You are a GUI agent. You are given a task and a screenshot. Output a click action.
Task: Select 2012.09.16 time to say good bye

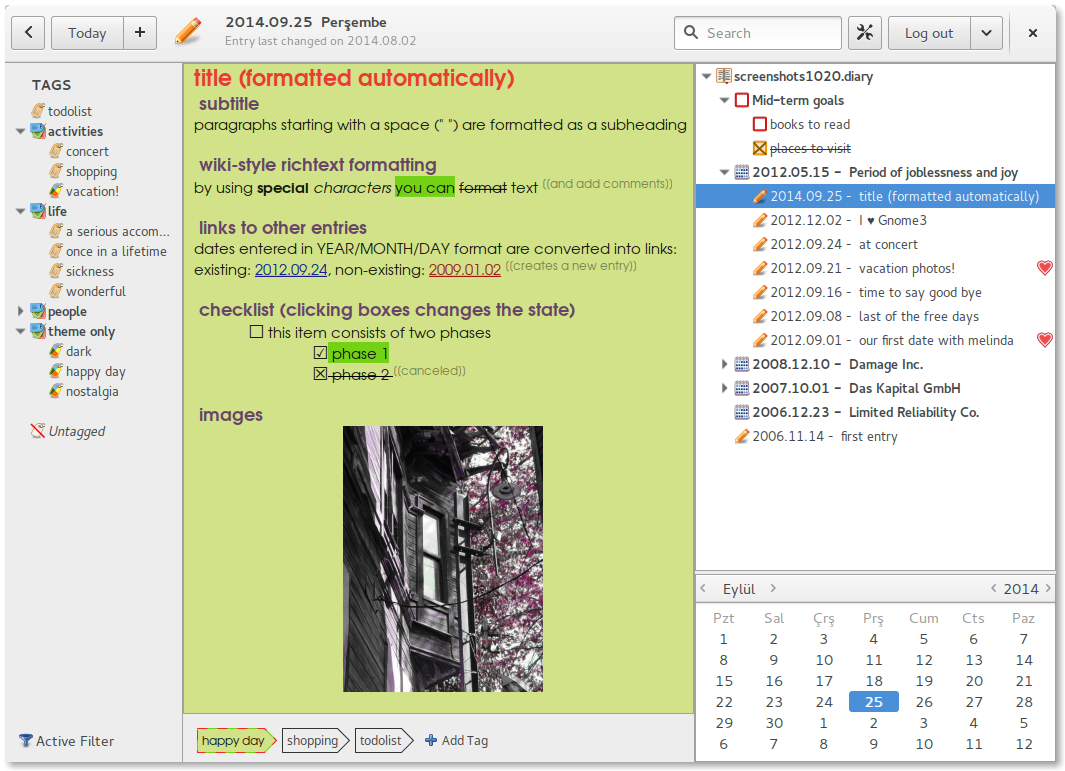(x=876, y=292)
